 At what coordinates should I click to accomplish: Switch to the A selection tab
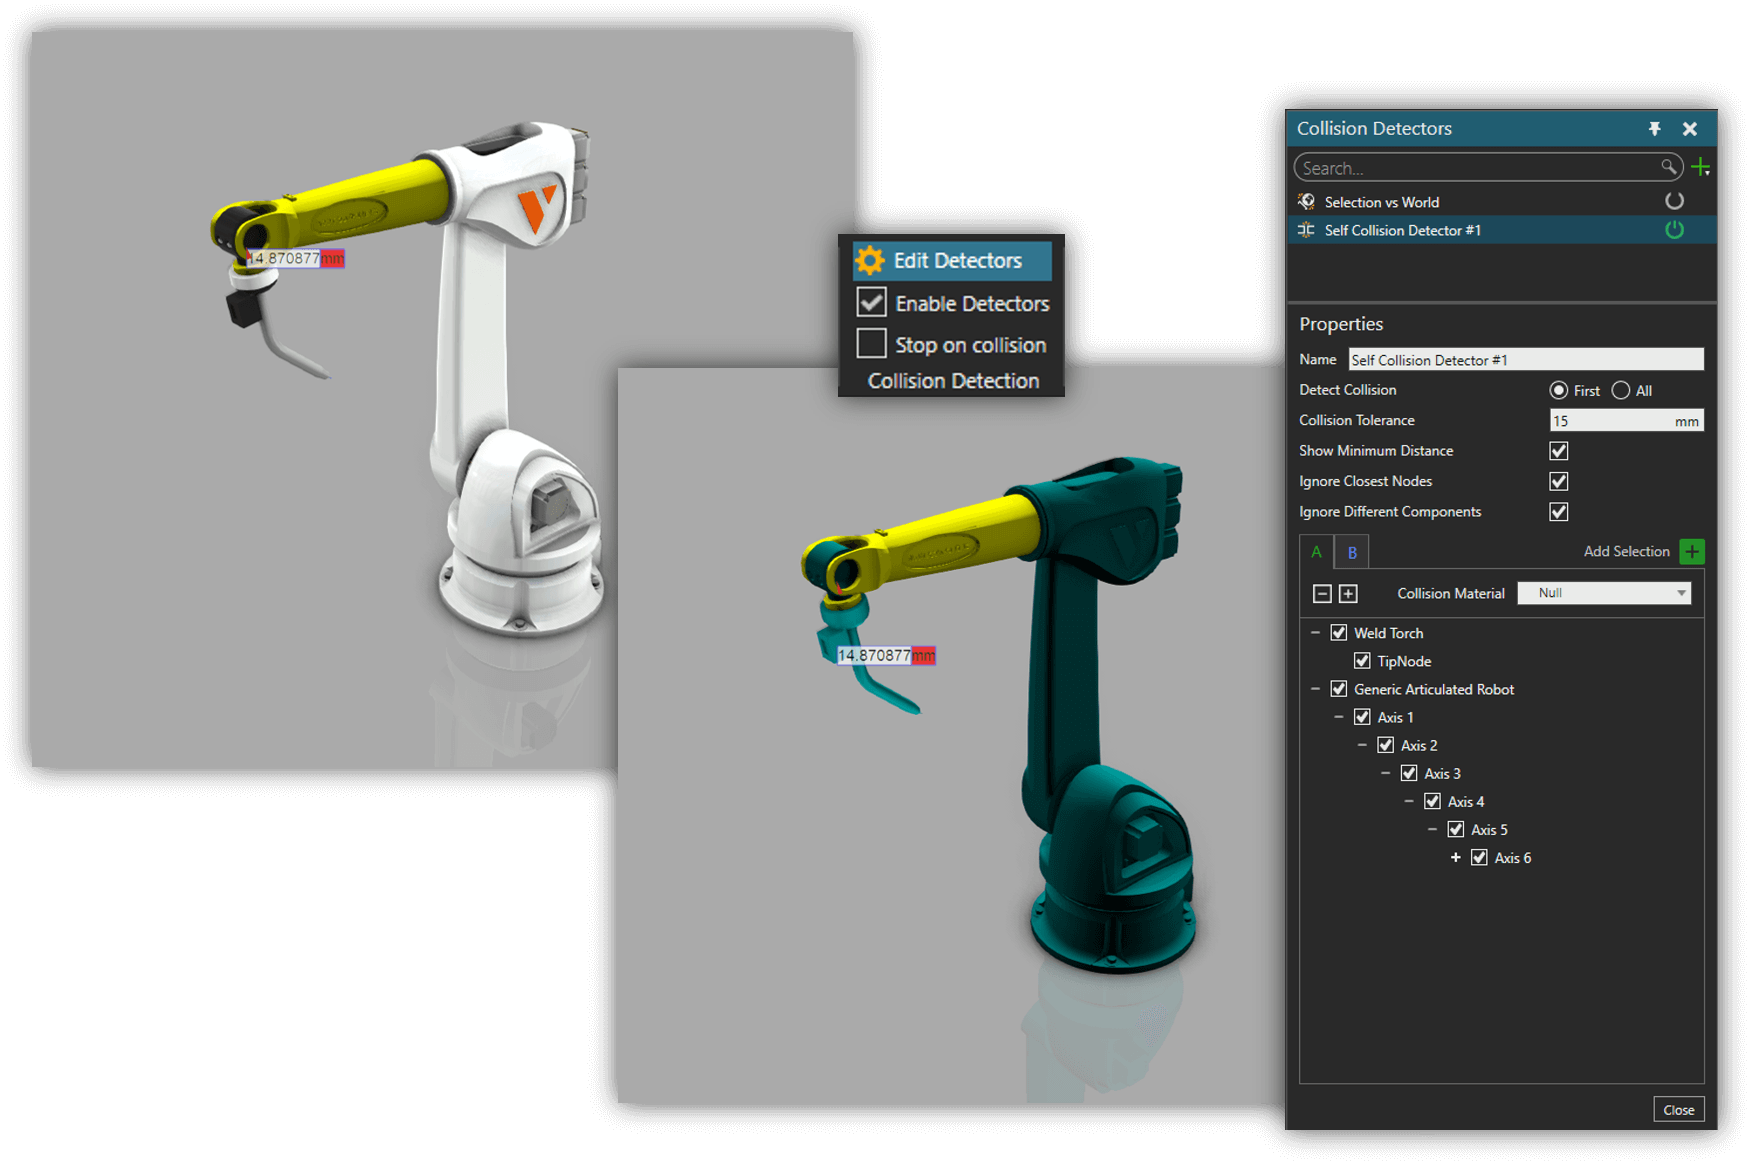[x=1316, y=552]
